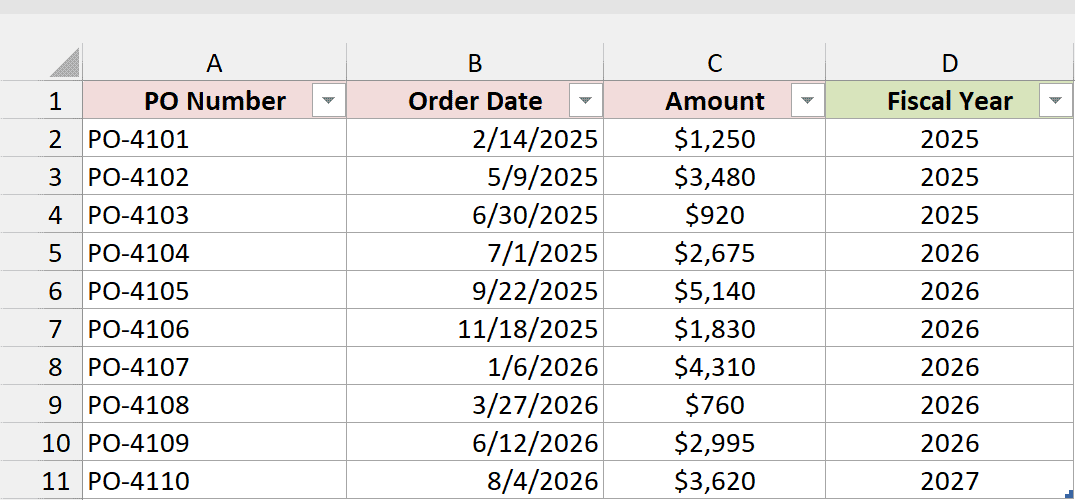Select the date cell 8/4/2026

point(475,481)
